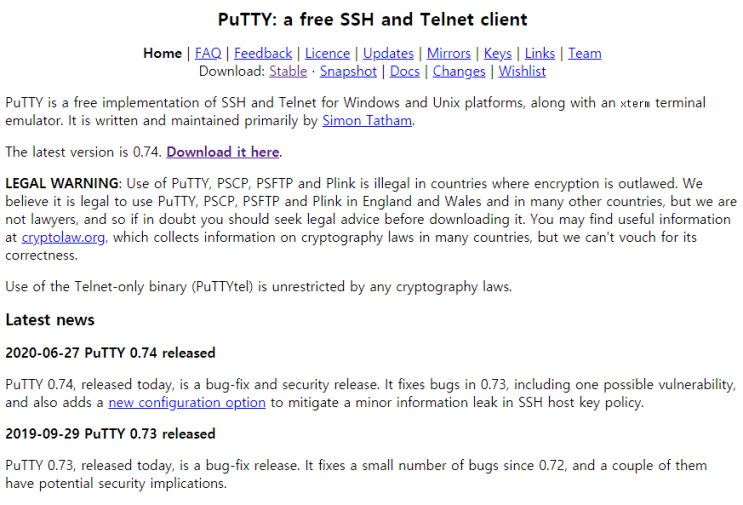Open the Snapshot download link
This screenshot has width=743, height=505.
[348, 72]
